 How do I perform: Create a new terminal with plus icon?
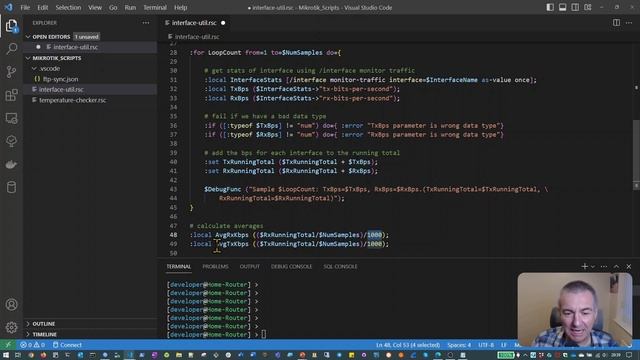(584, 267)
